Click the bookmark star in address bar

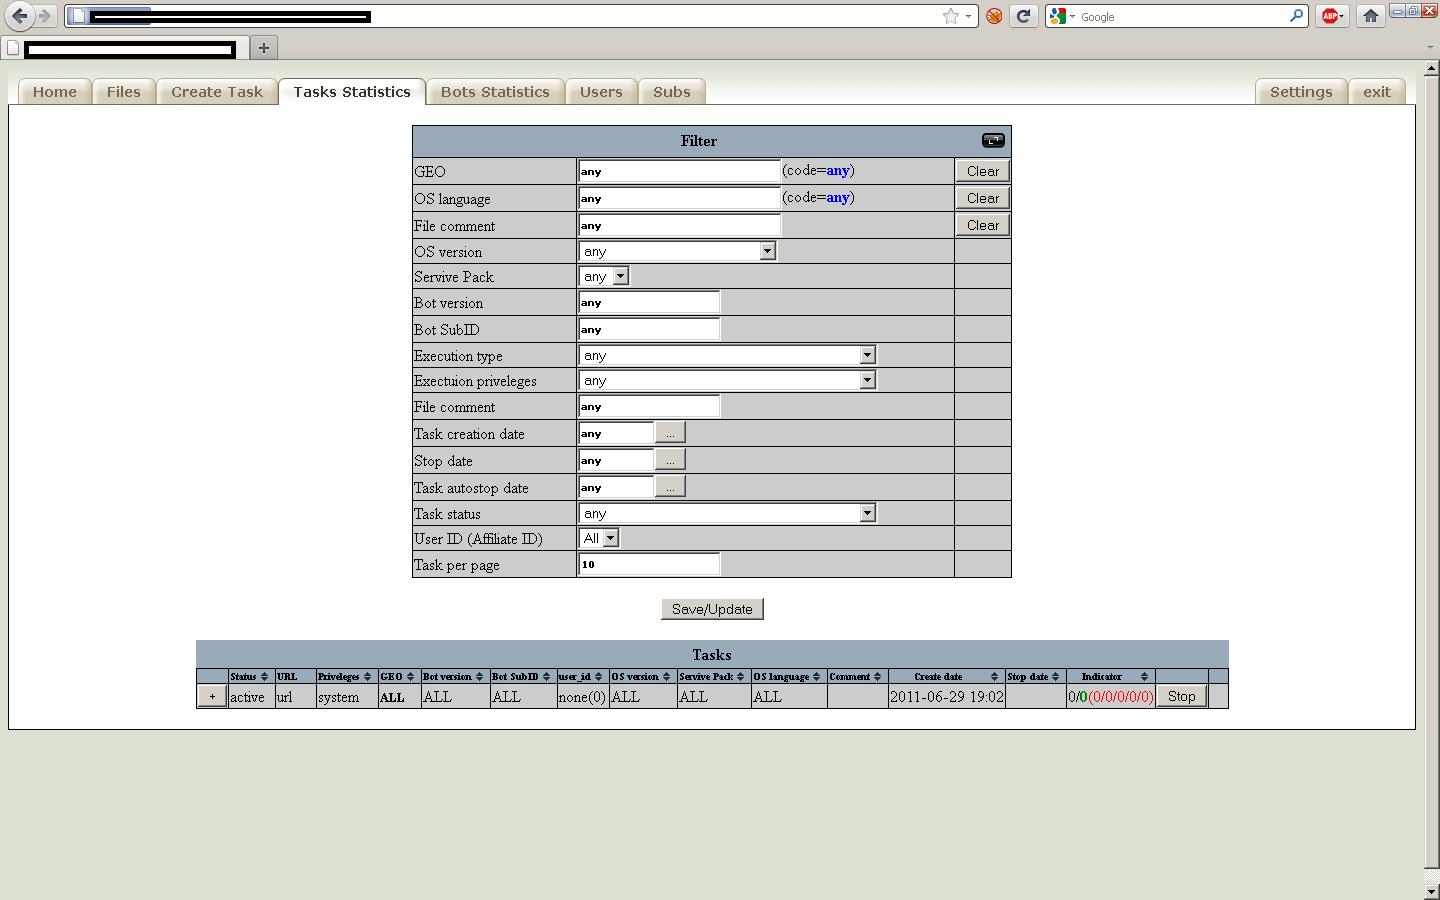950,16
